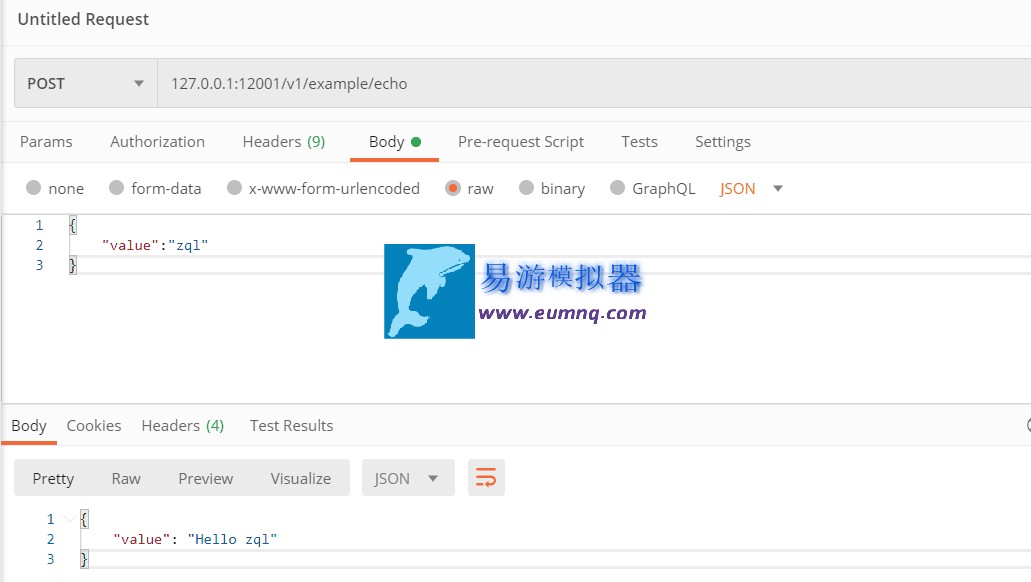The height and width of the screenshot is (582, 1031).
Task: Collapse the response JSON fold arrow
Action: point(70,519)
